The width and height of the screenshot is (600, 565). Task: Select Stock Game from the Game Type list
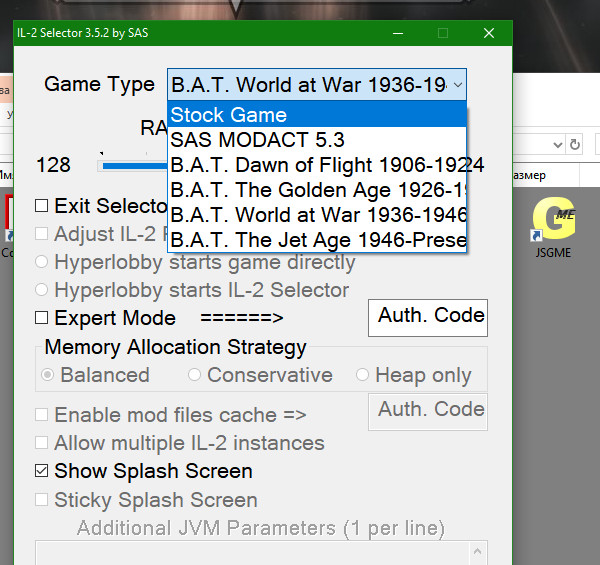click(x=317, y=115)
